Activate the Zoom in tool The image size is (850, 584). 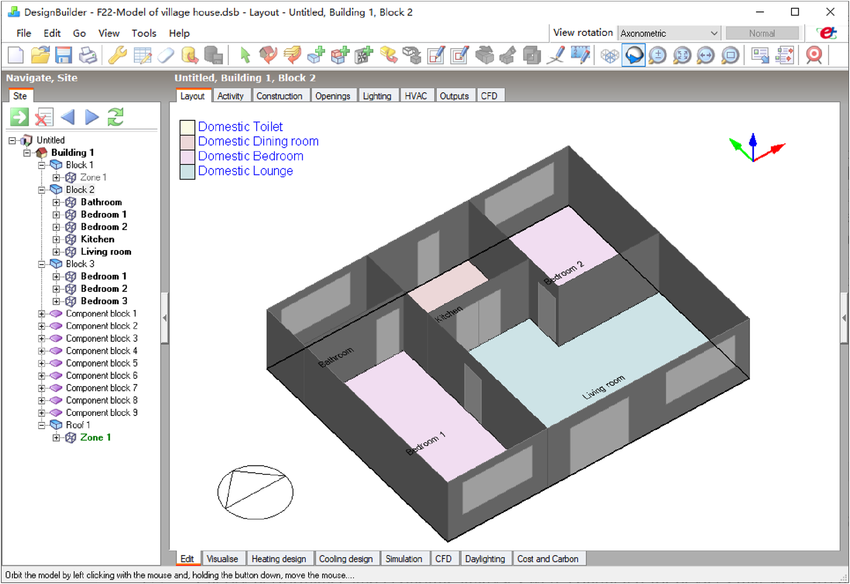(x=656, y=56)
